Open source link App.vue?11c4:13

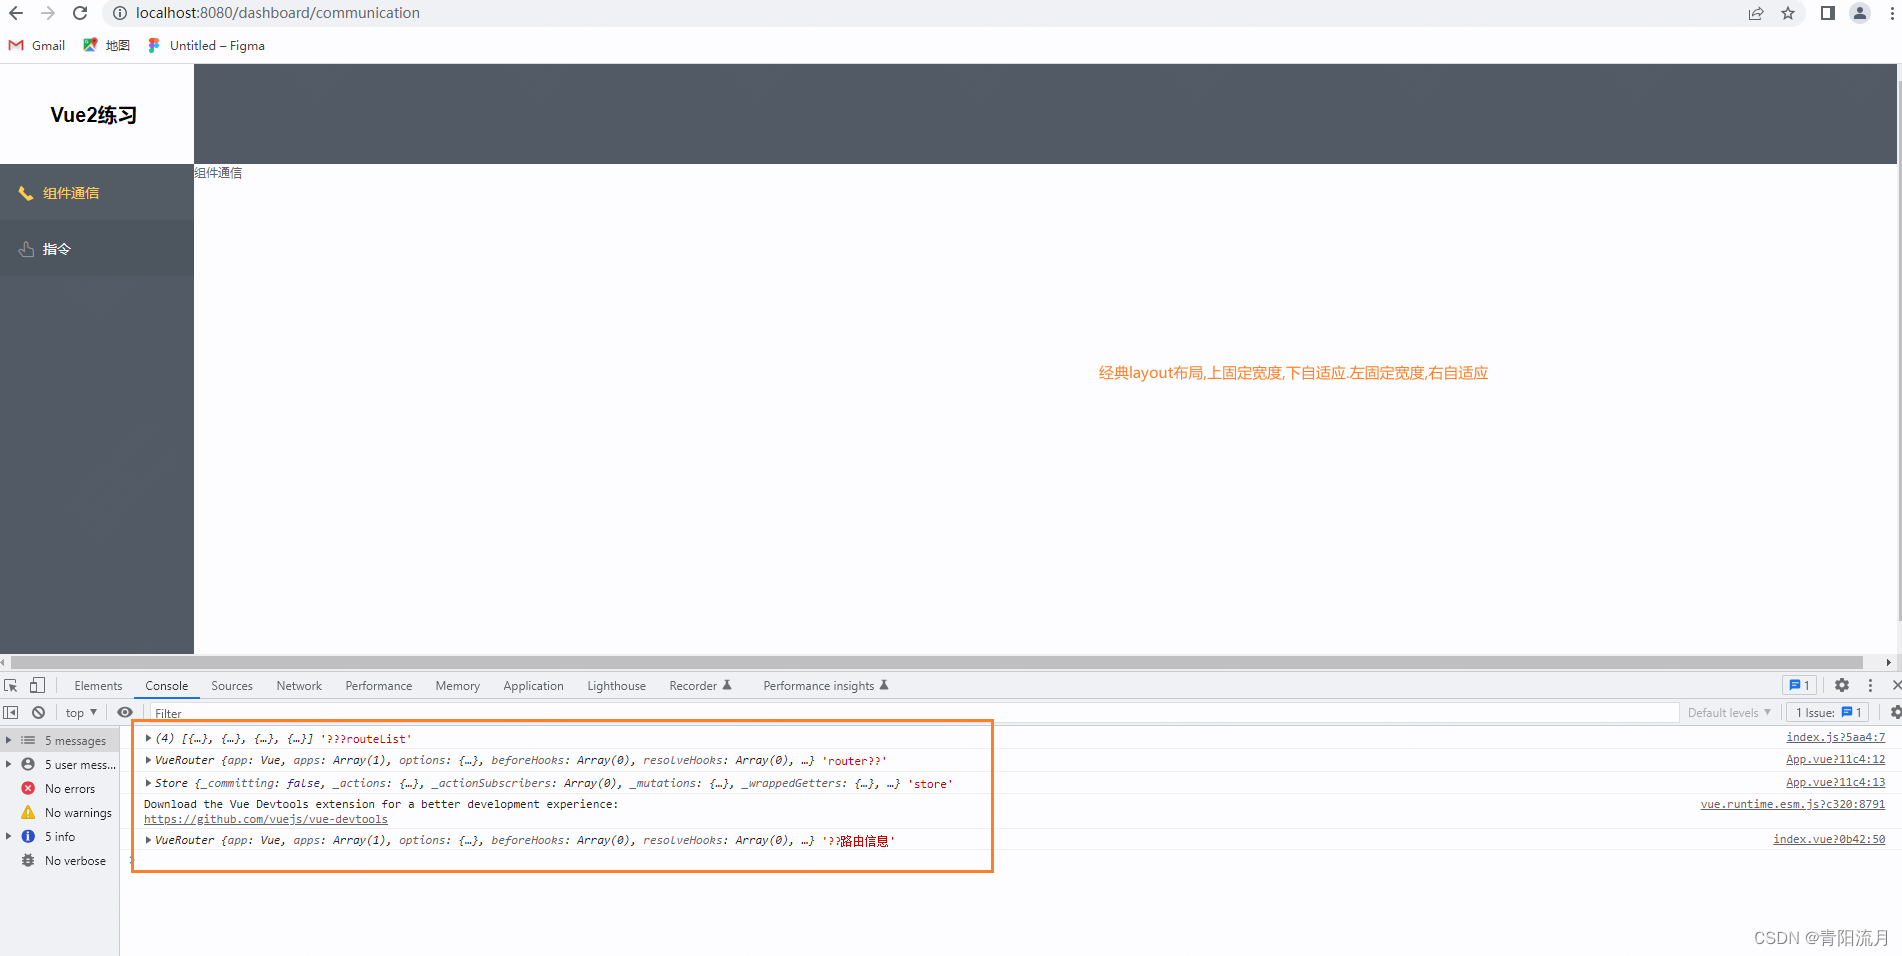(x=1835, y=782)
